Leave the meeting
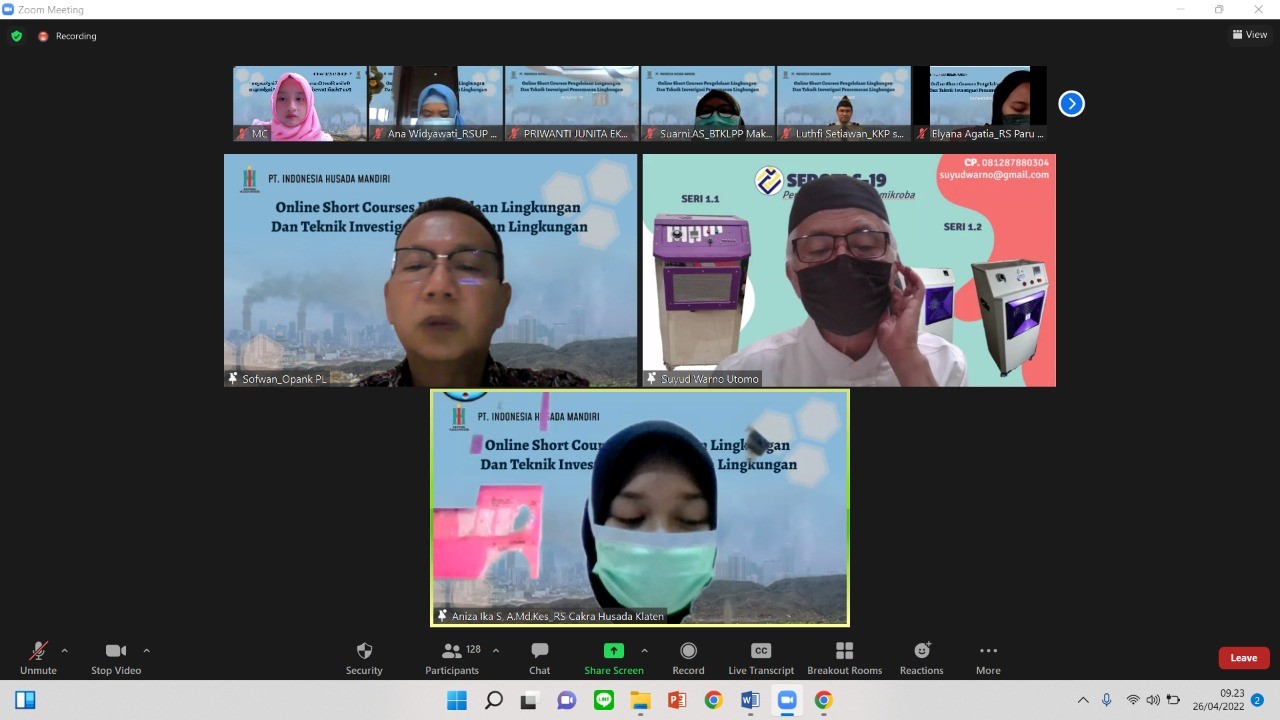The image size is (1280, 720). point(1244,658)
